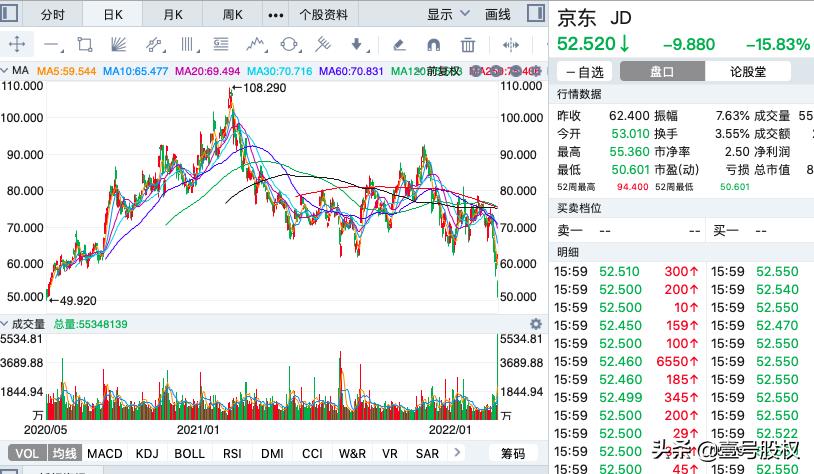Collapse the MA indicator row

5,71
